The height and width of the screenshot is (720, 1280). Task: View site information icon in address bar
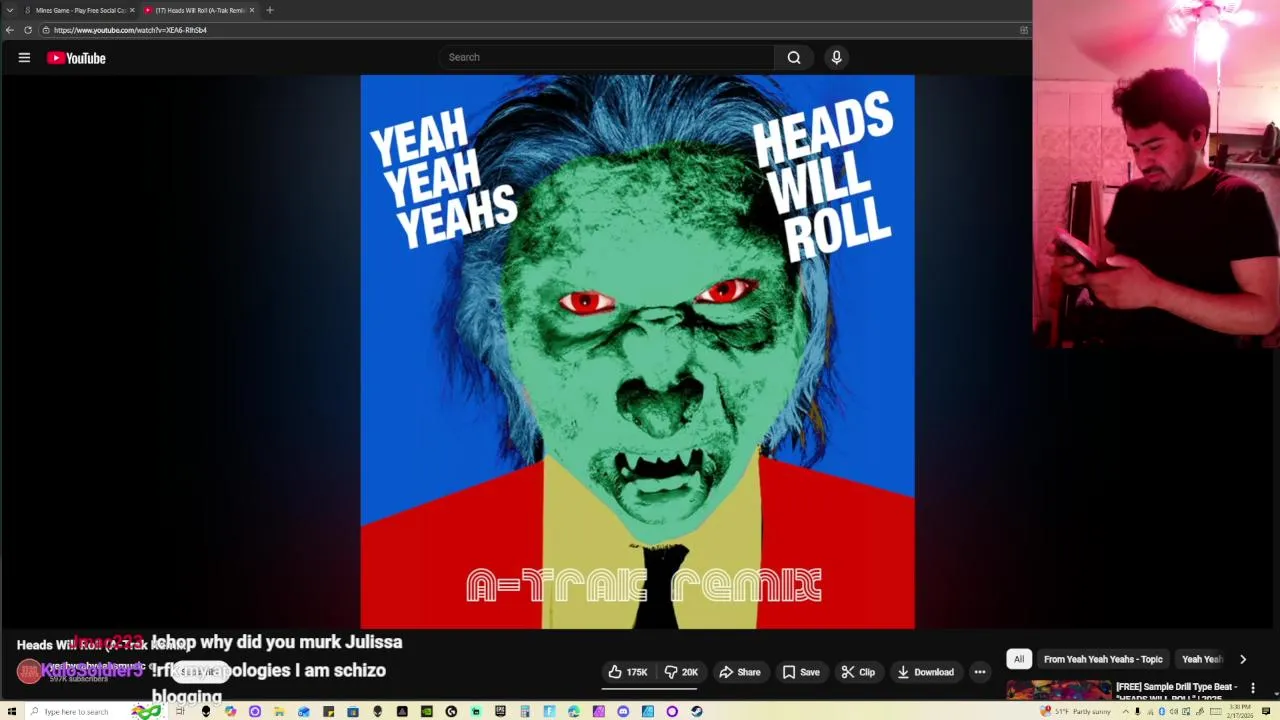(46, 30)
